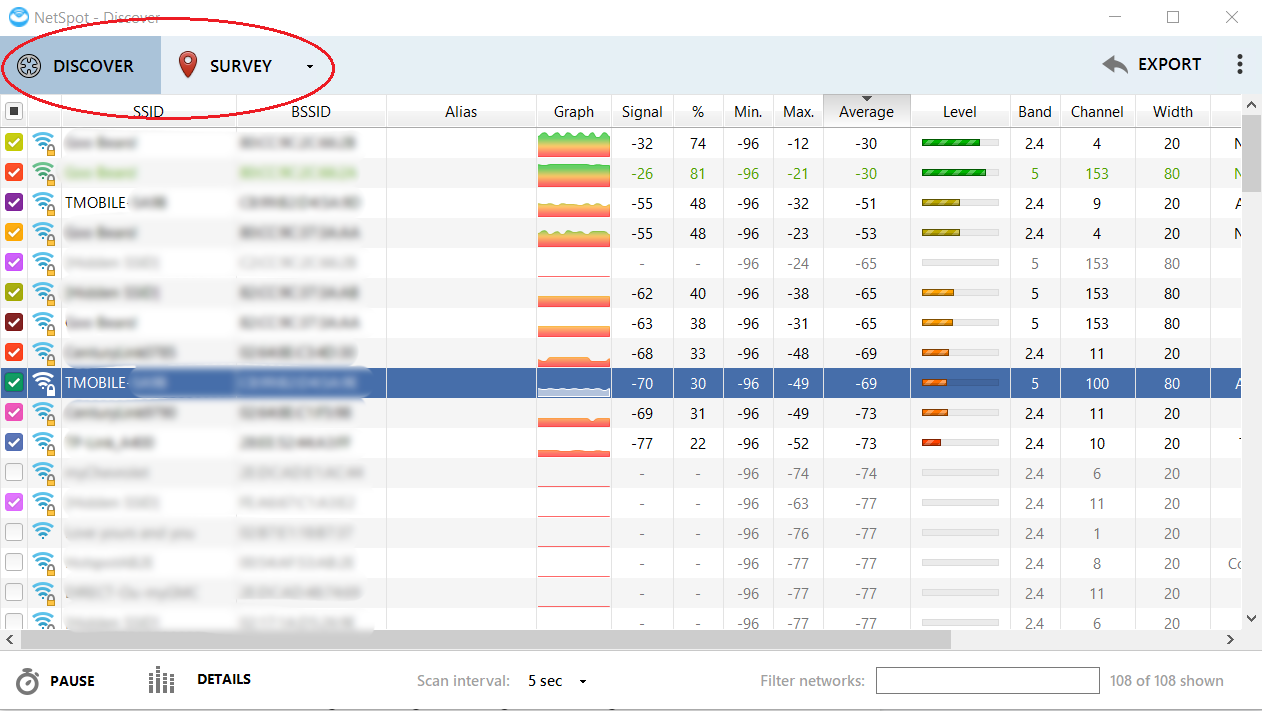The image size is (1262, 711).
Task: Sort by the Average column header
Action: tap(866, 111)
